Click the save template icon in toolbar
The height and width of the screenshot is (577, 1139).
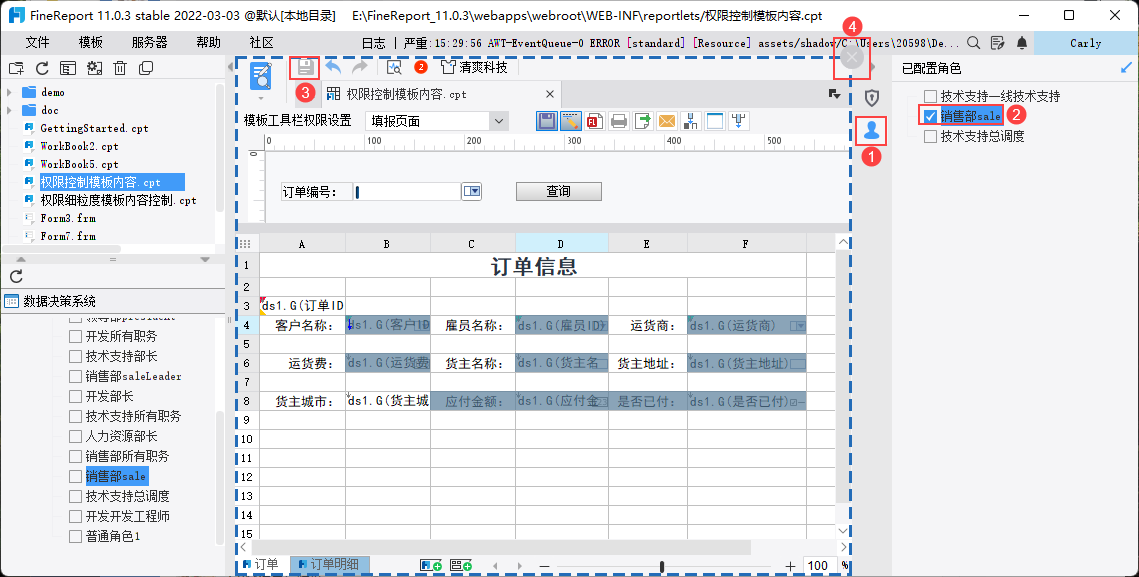[305, 68]
